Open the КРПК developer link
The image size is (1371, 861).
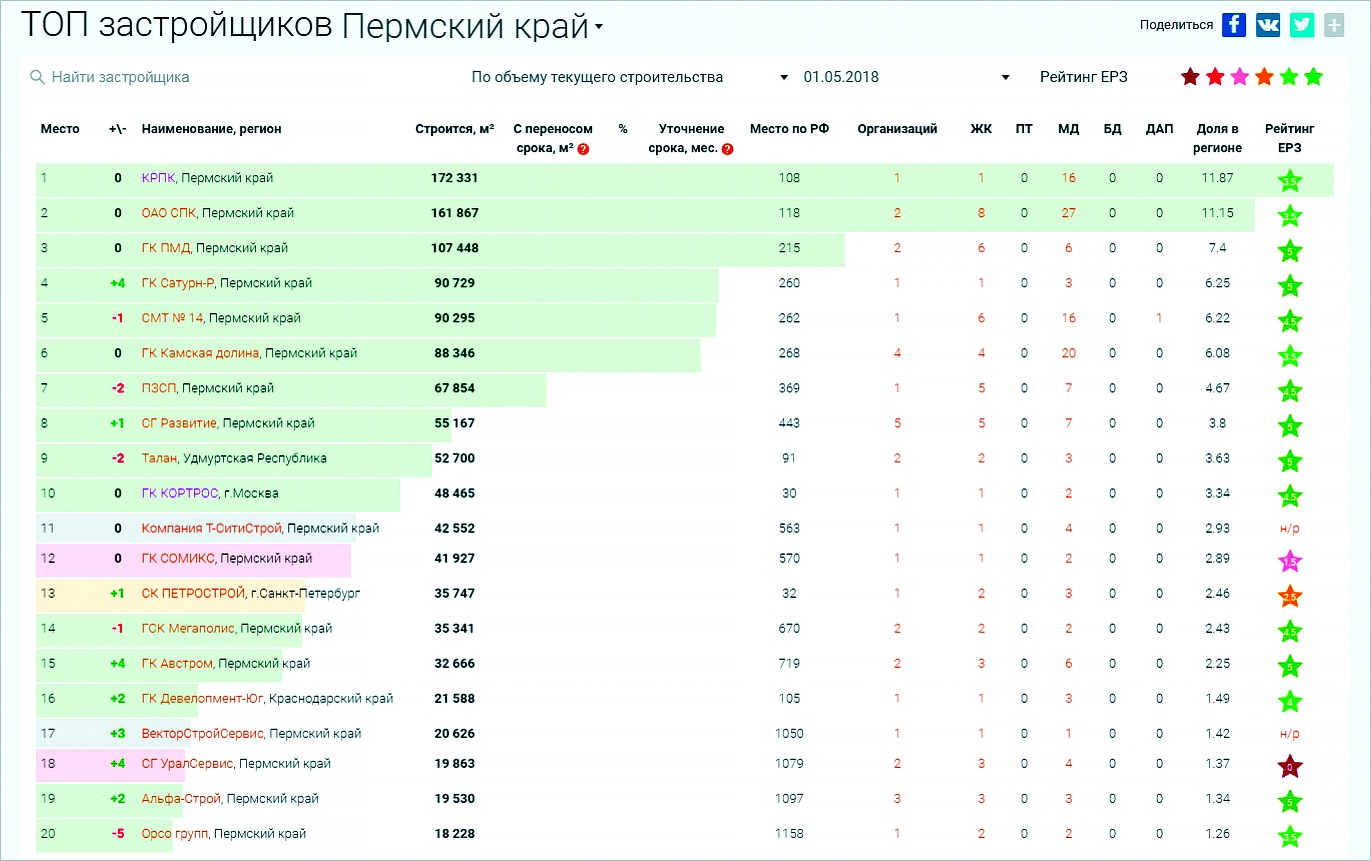click(x=159, y=178)
